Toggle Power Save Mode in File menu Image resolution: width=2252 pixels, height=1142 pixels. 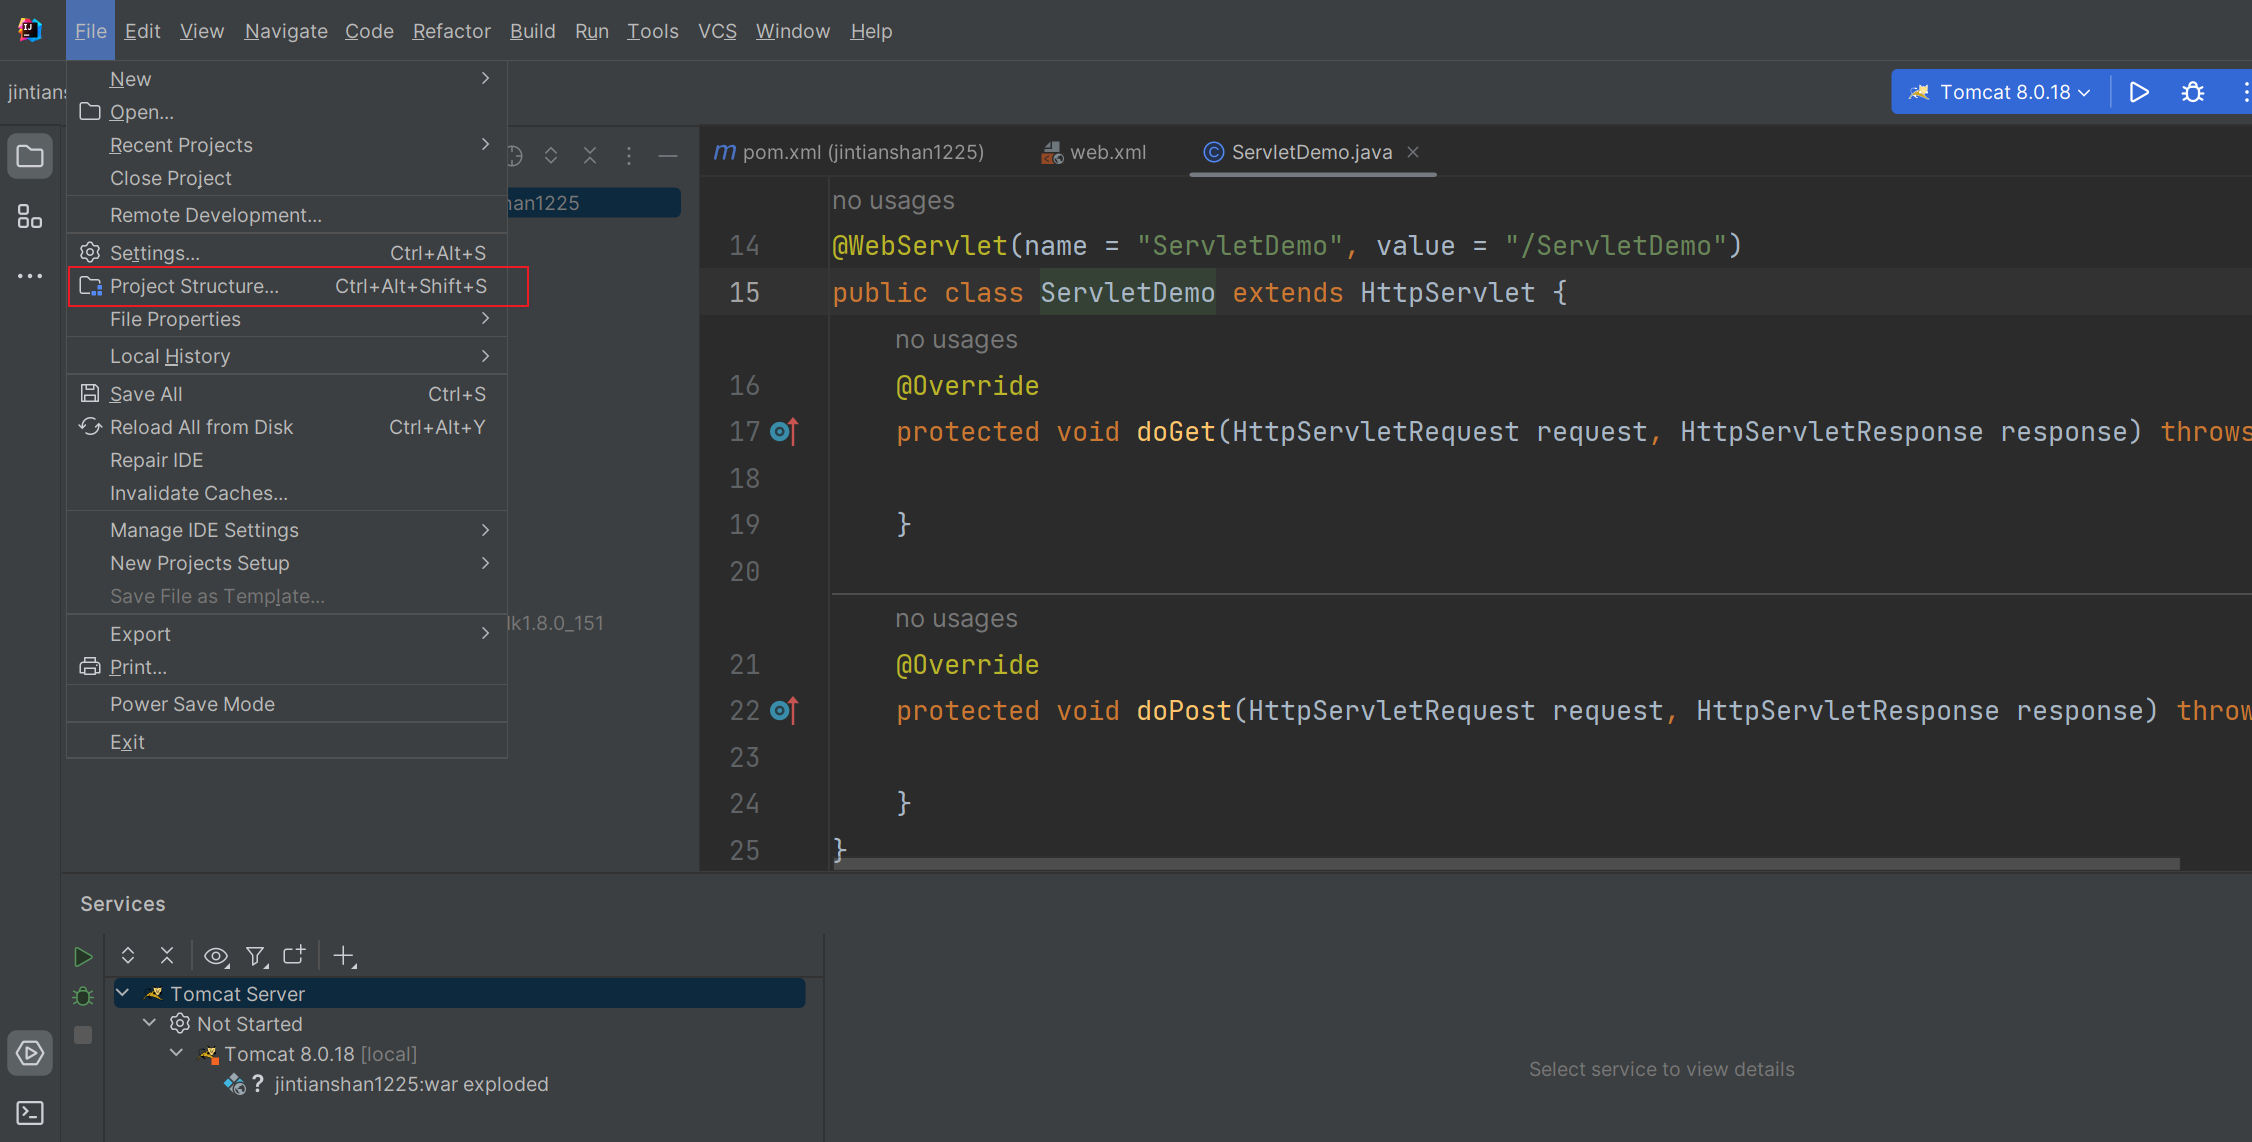tap(192, 704)
